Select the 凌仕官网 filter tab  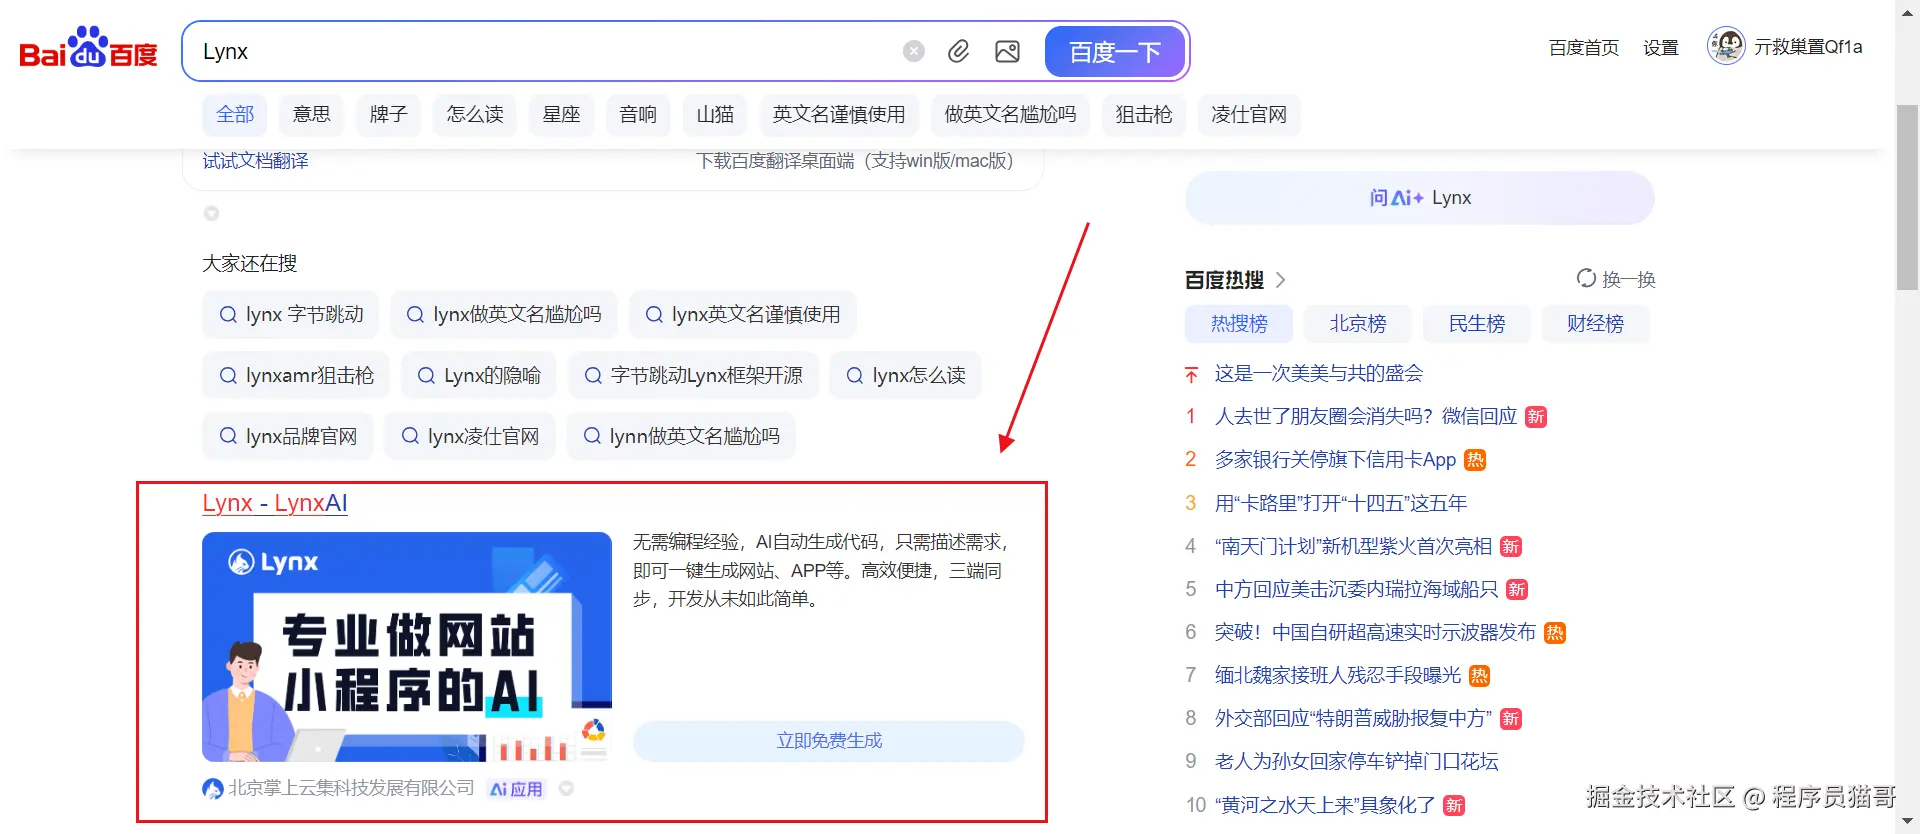[1249, 115]
